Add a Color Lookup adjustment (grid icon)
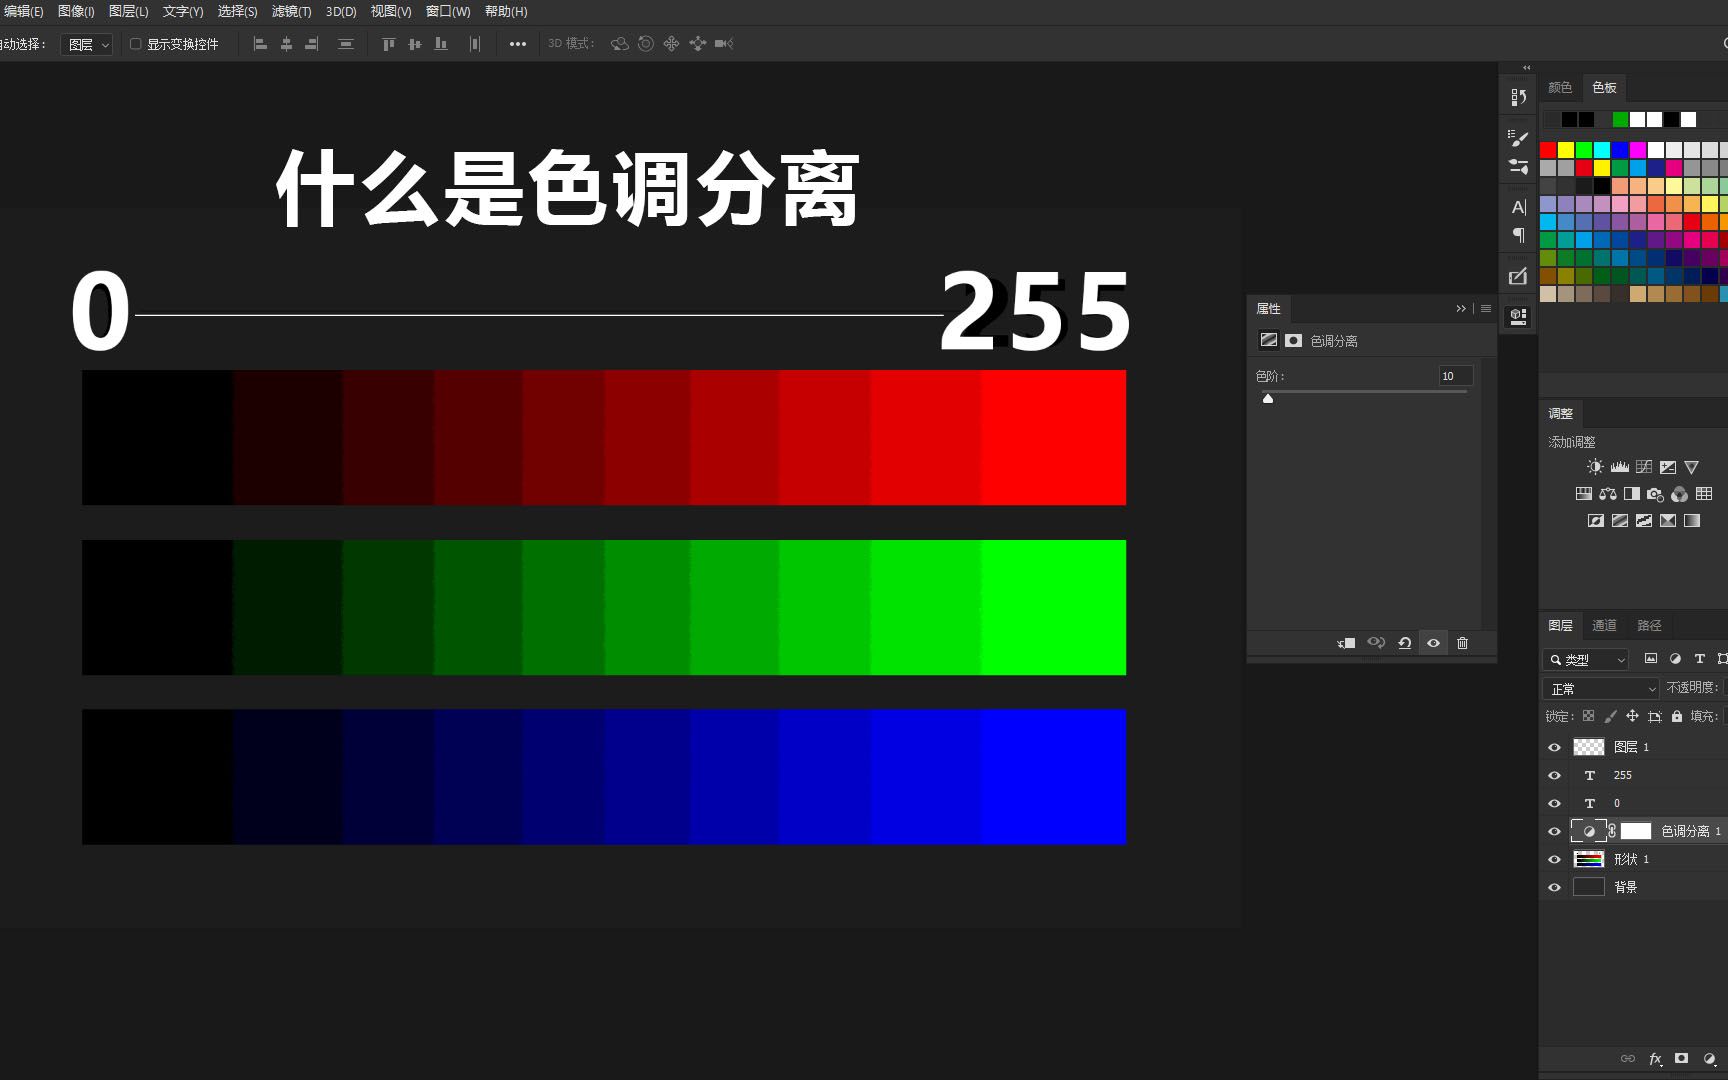 [1704, 494]
